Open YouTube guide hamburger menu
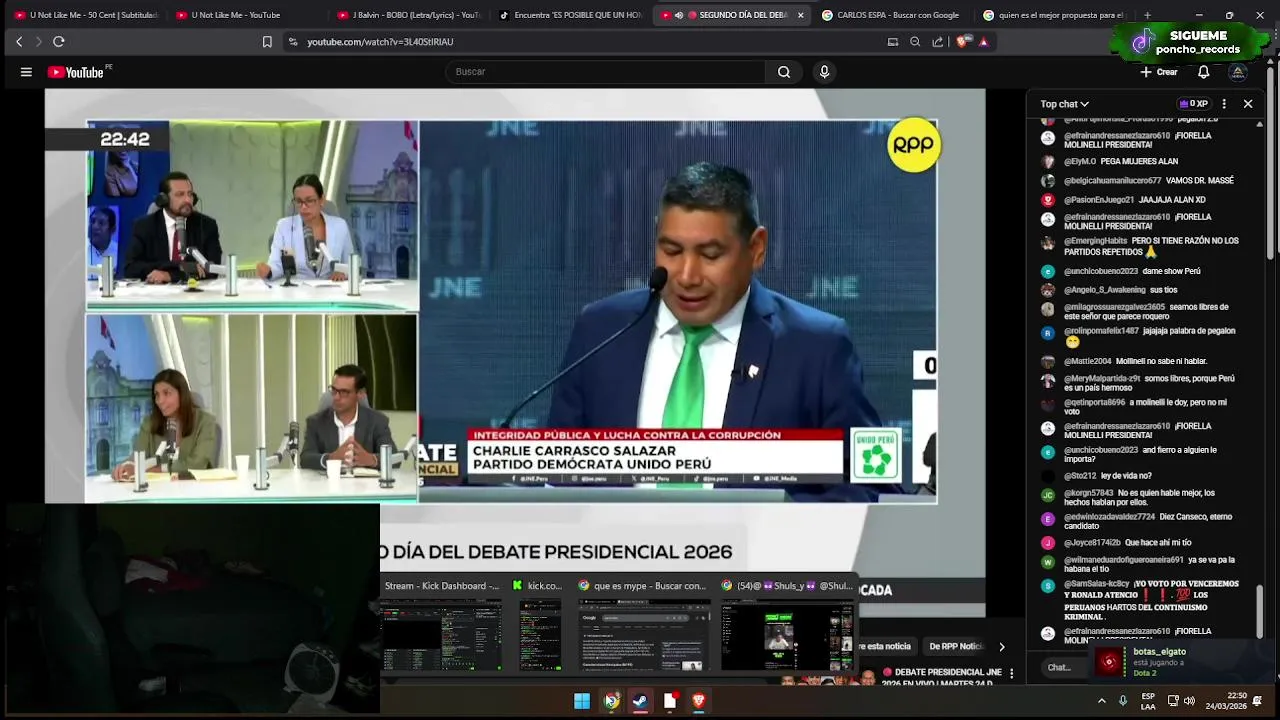The image size is (1280, 720). pyautogui.click(x=26, y=72)
